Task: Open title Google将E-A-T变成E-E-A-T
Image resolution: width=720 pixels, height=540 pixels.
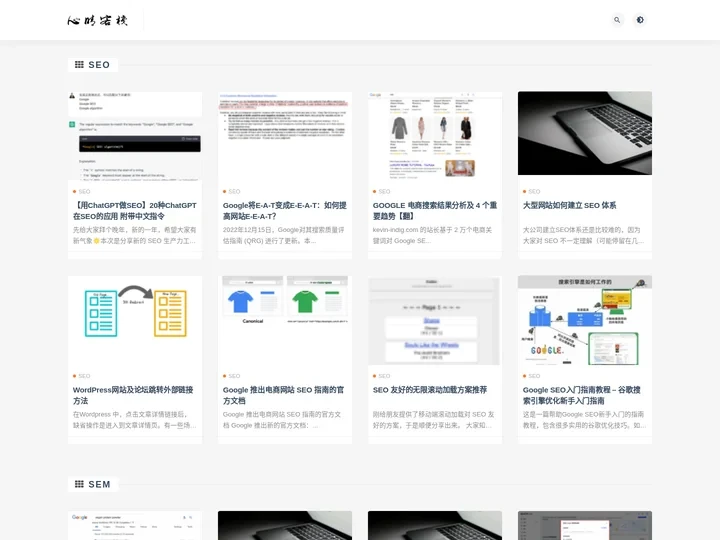Action: coord(285,211)
